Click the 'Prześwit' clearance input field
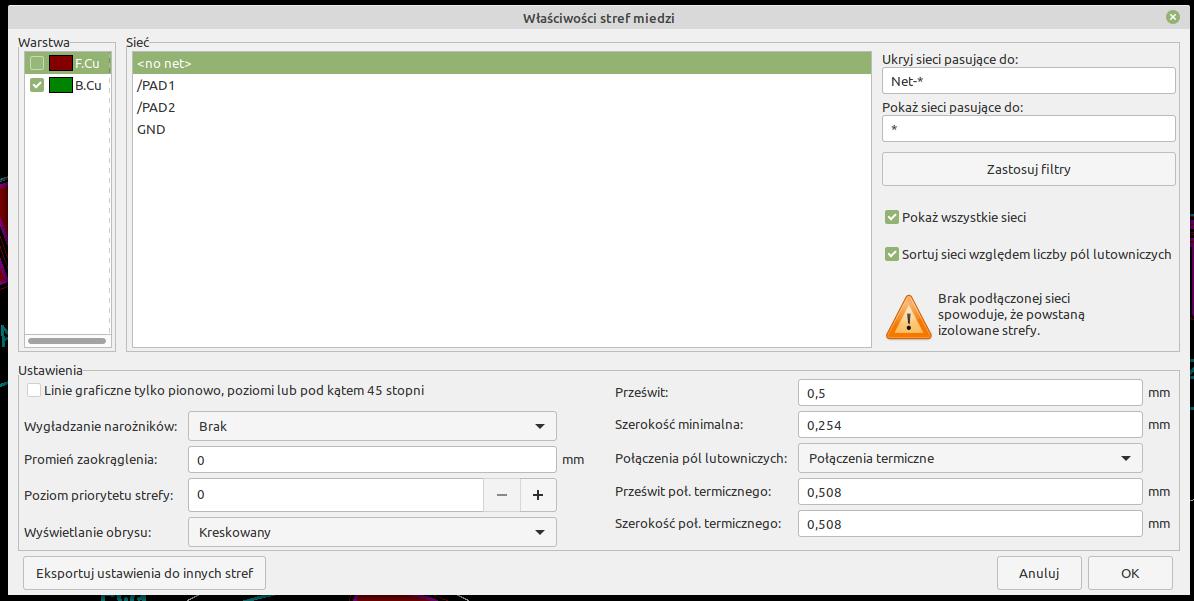This screenshot has height=601, width=1194. click(x=970, y=393)
